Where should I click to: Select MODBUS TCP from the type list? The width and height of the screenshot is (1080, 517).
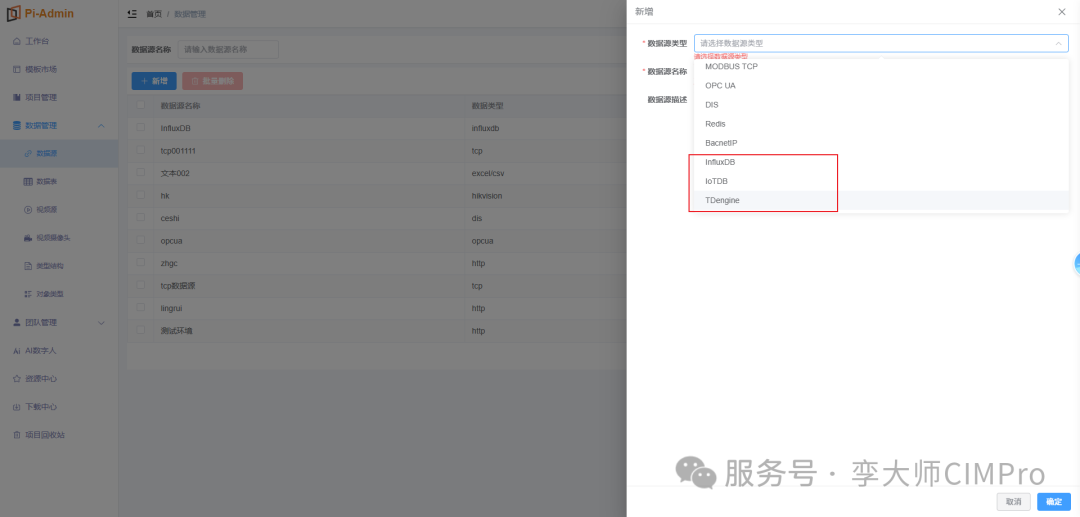pyautogui.click(x=881, y=67)
